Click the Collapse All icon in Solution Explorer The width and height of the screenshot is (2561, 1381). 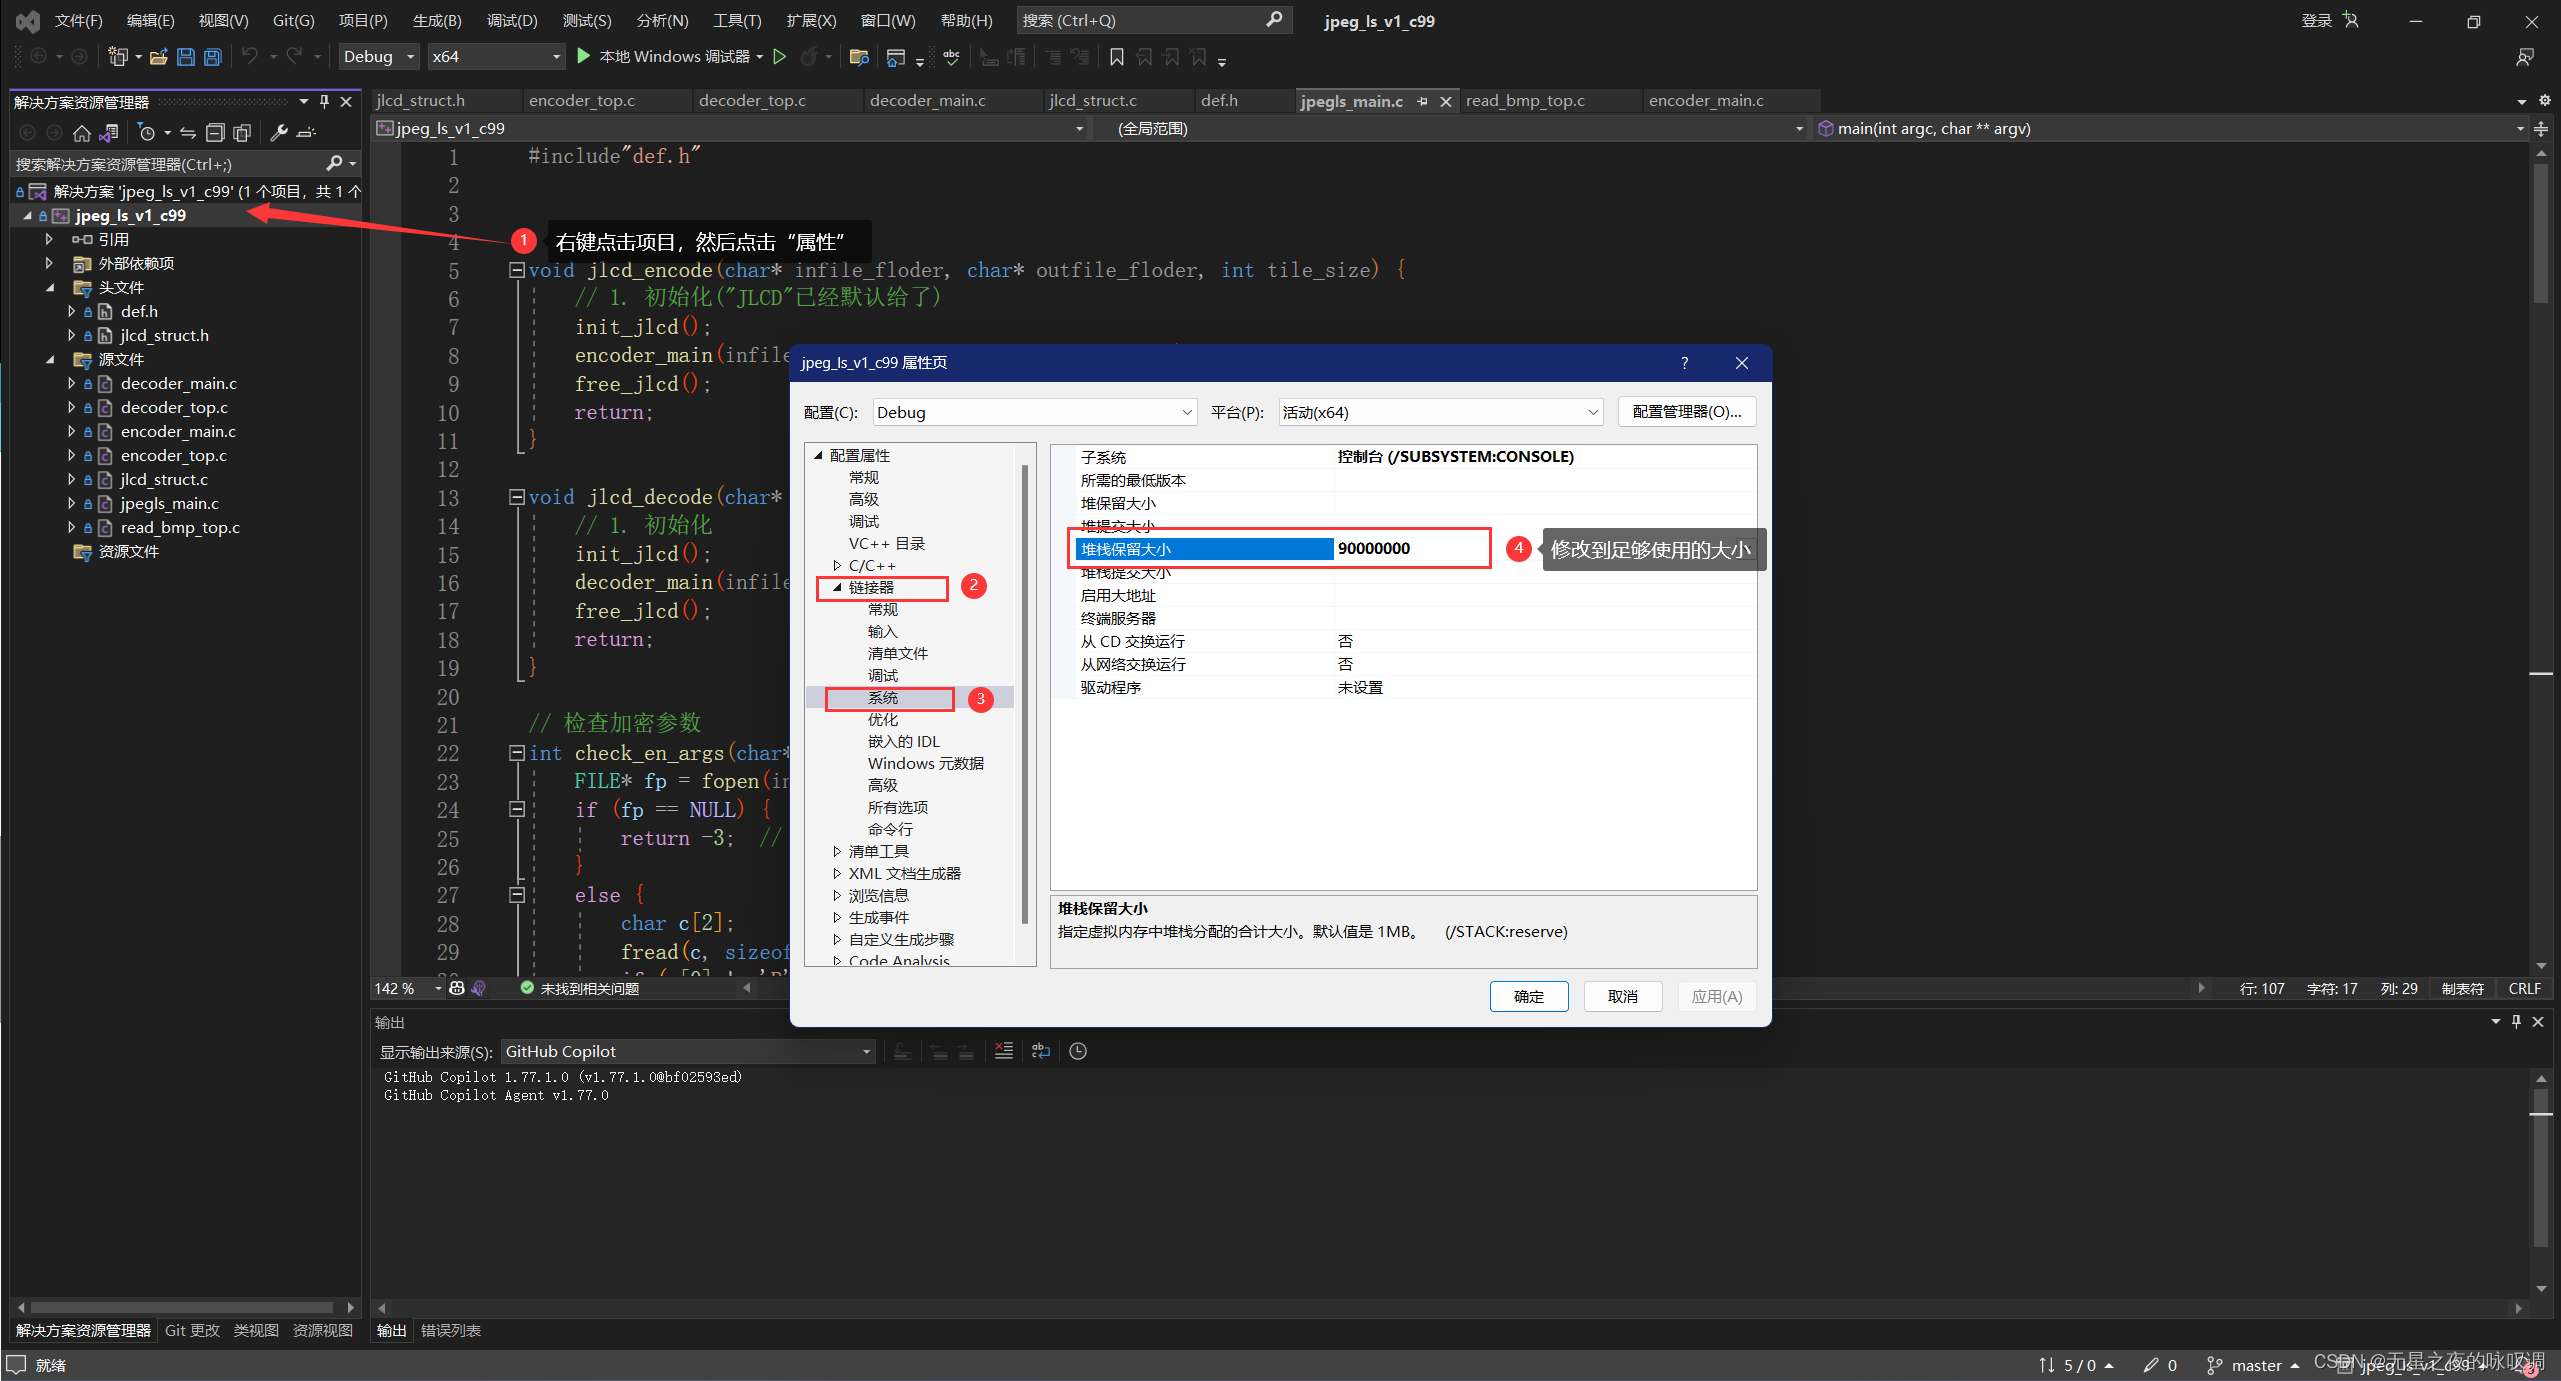pyautogui.click(x=215, y=133)
